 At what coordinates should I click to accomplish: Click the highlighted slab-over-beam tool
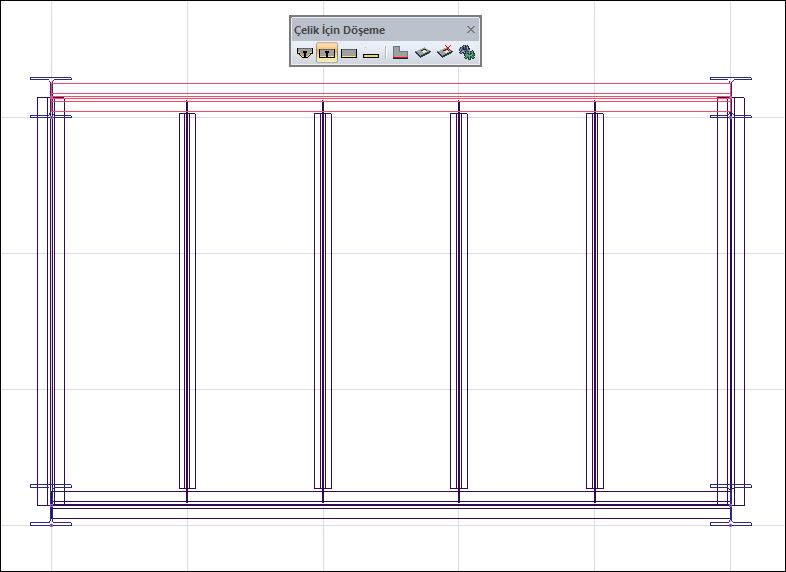(327, 53)
